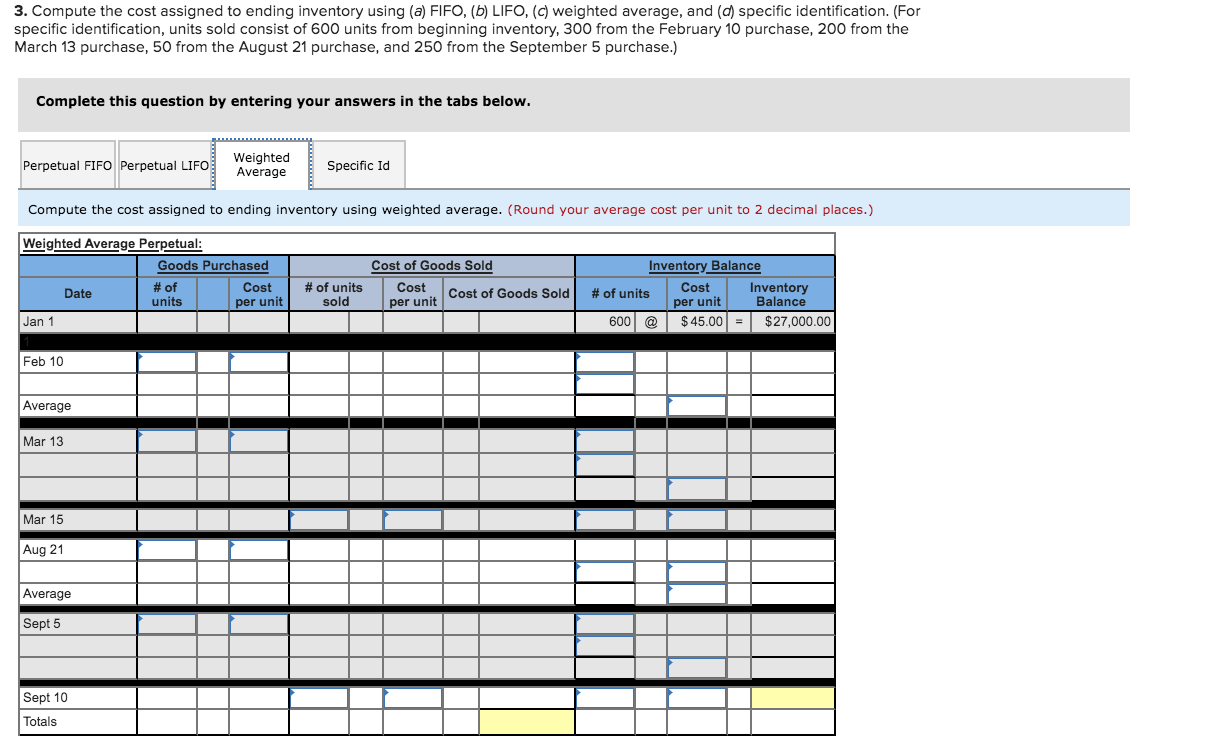Select Feb 10 purchased cost per unit field
Viewport: 1208px width, 740px height.
click(x=259, y=362)
